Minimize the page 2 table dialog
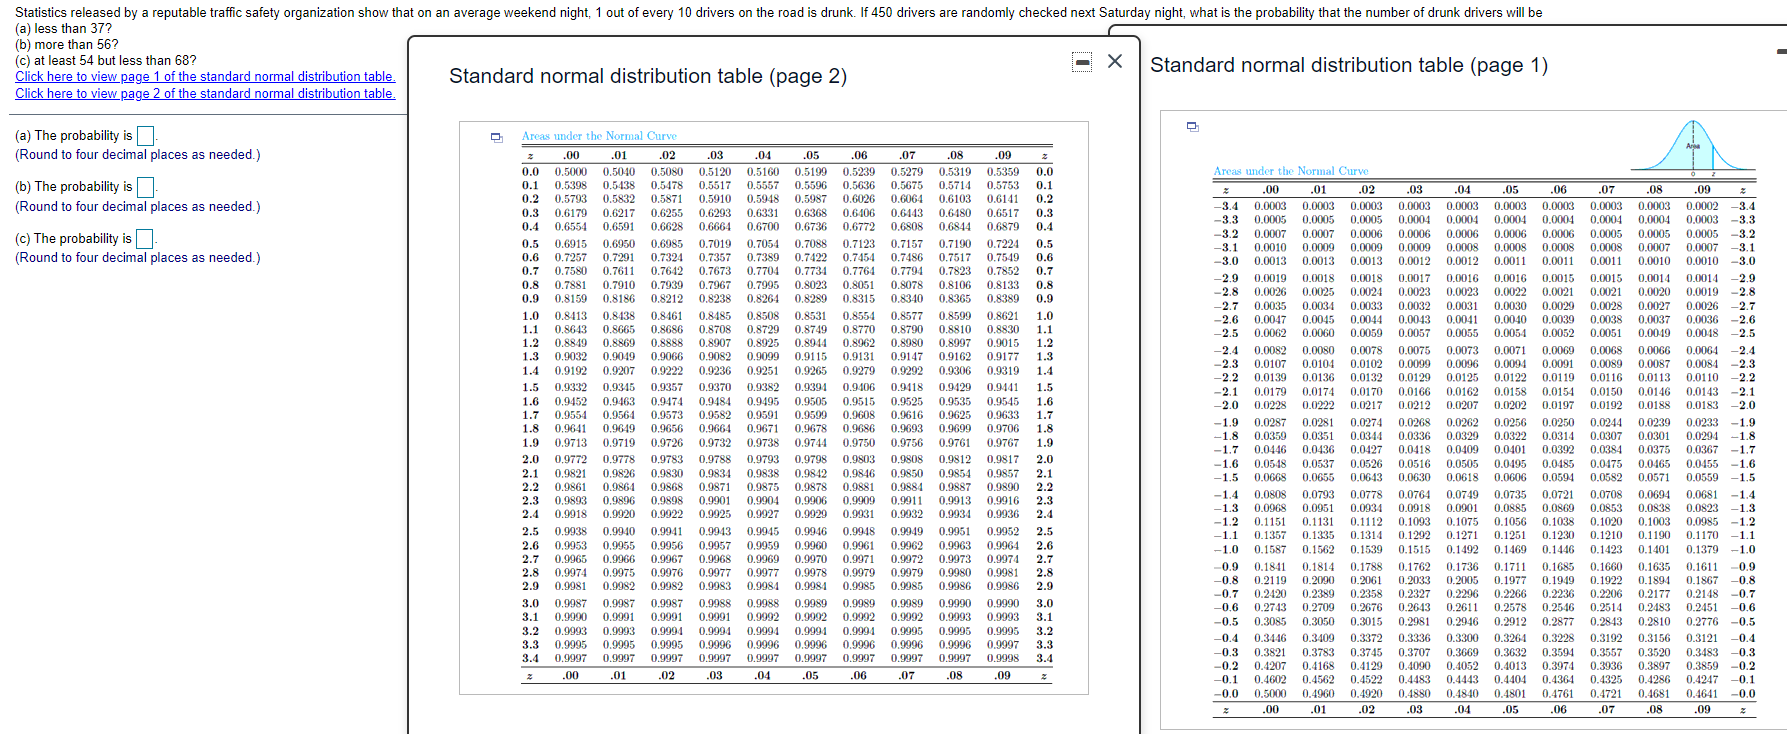Screen dimensions: 1787x734 tap(1082, 62)
